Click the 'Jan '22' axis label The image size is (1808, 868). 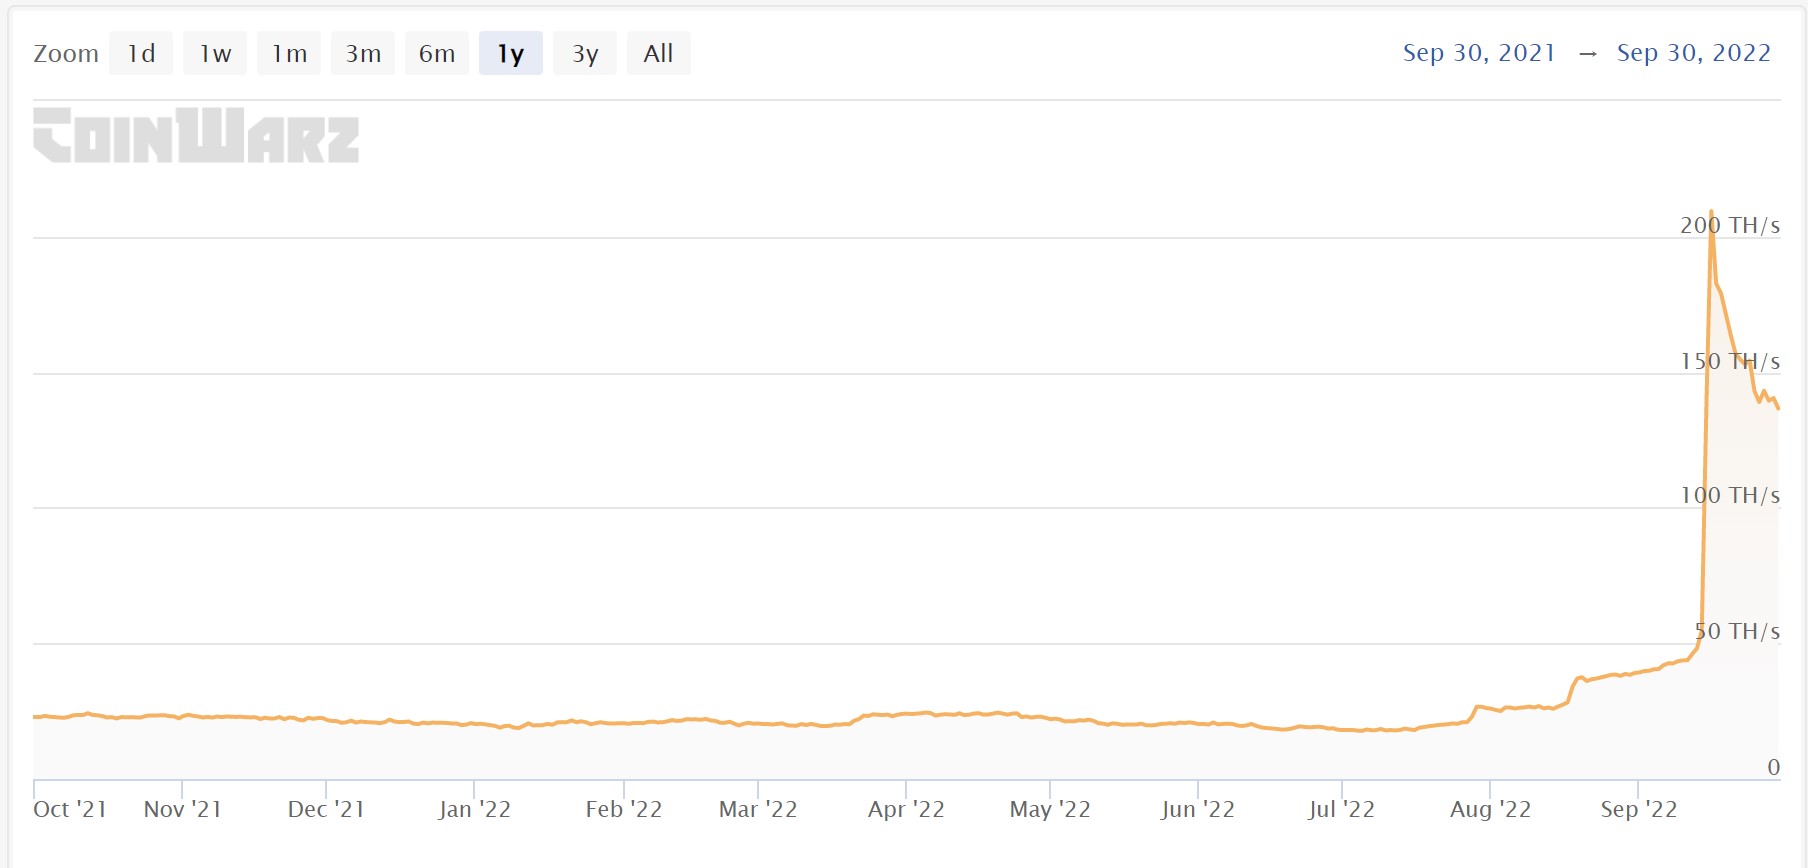pos(474,809)
